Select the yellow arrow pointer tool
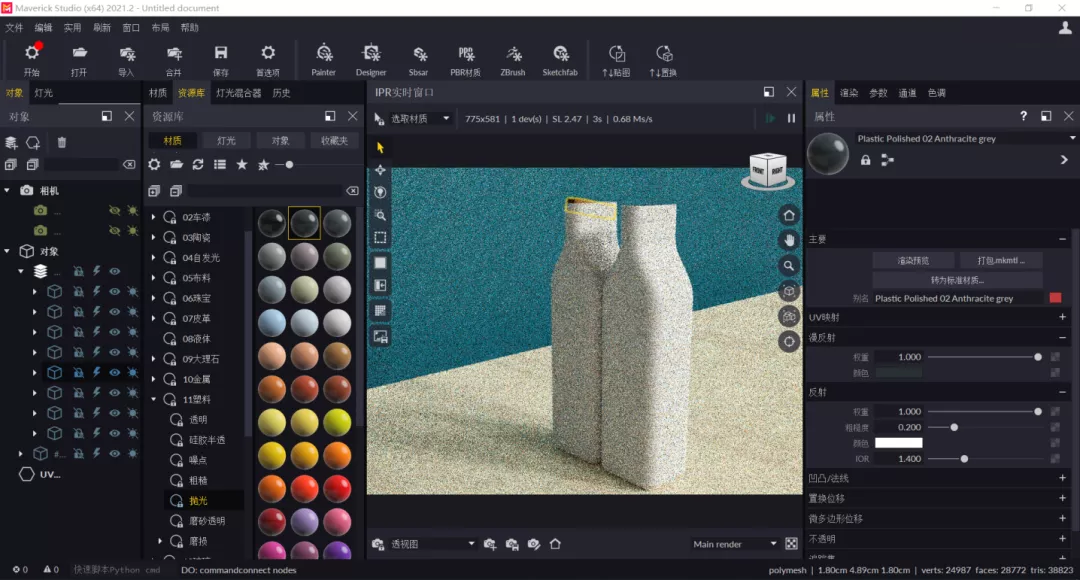Viewport: 1080px width, 580px height. pos(380,147)
